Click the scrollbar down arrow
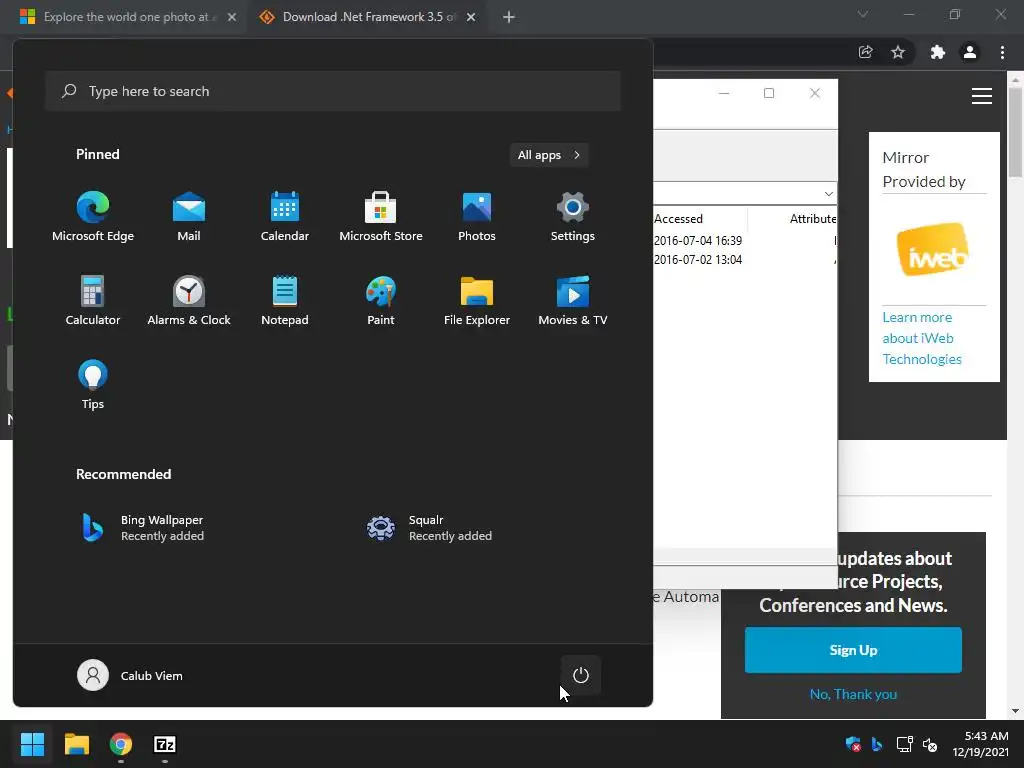The image size is (1024, 768). tap(1015, 711)
